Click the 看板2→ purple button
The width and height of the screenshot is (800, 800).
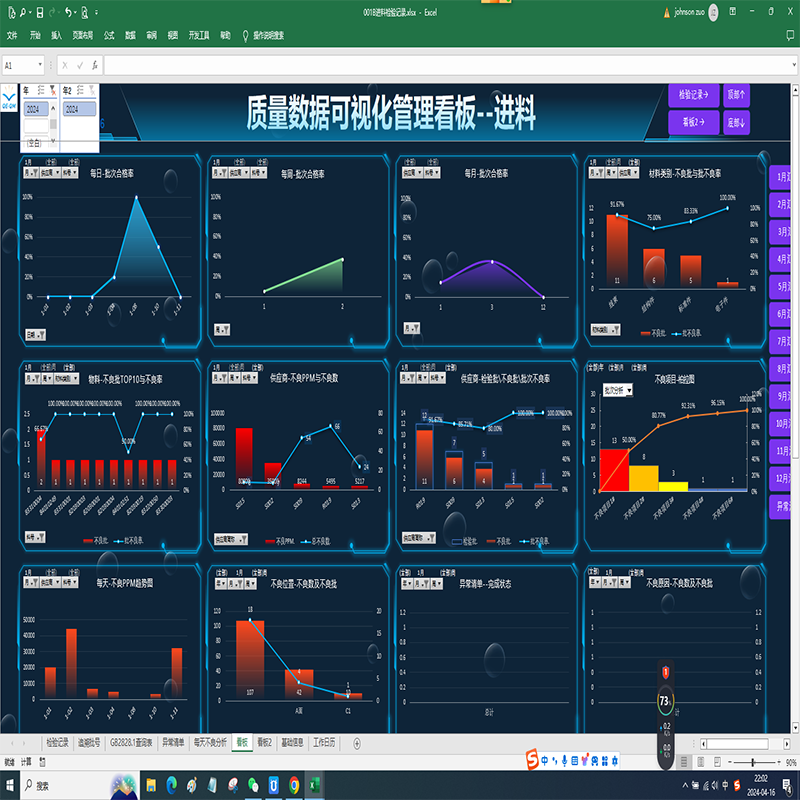(693, 122)
